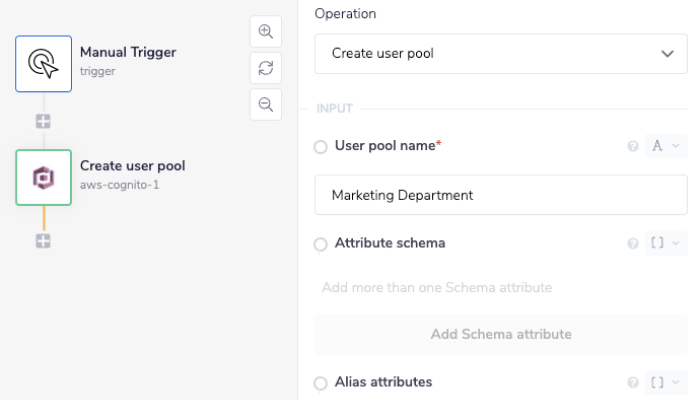This screenshot has height=400, width=700.
Task: Show help tooltip for Attribute schema
Action: point(632,243)
